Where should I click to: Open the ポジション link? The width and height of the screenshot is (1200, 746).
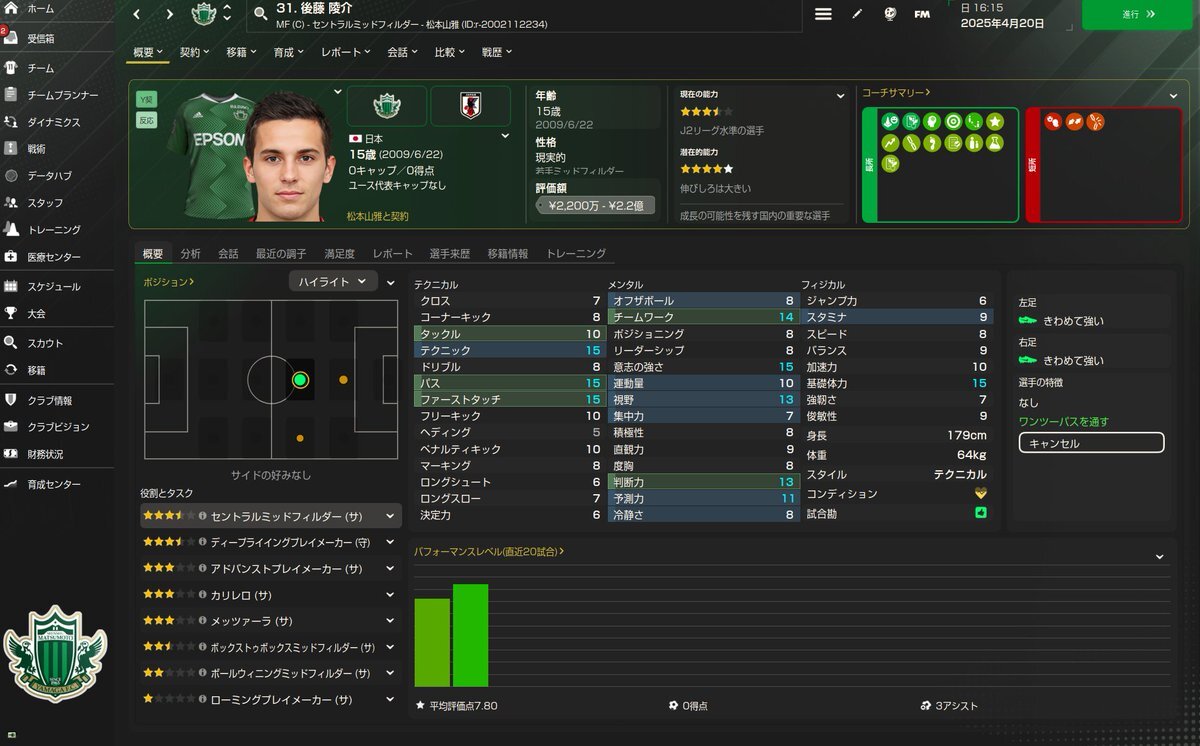[x=169, y=282]
